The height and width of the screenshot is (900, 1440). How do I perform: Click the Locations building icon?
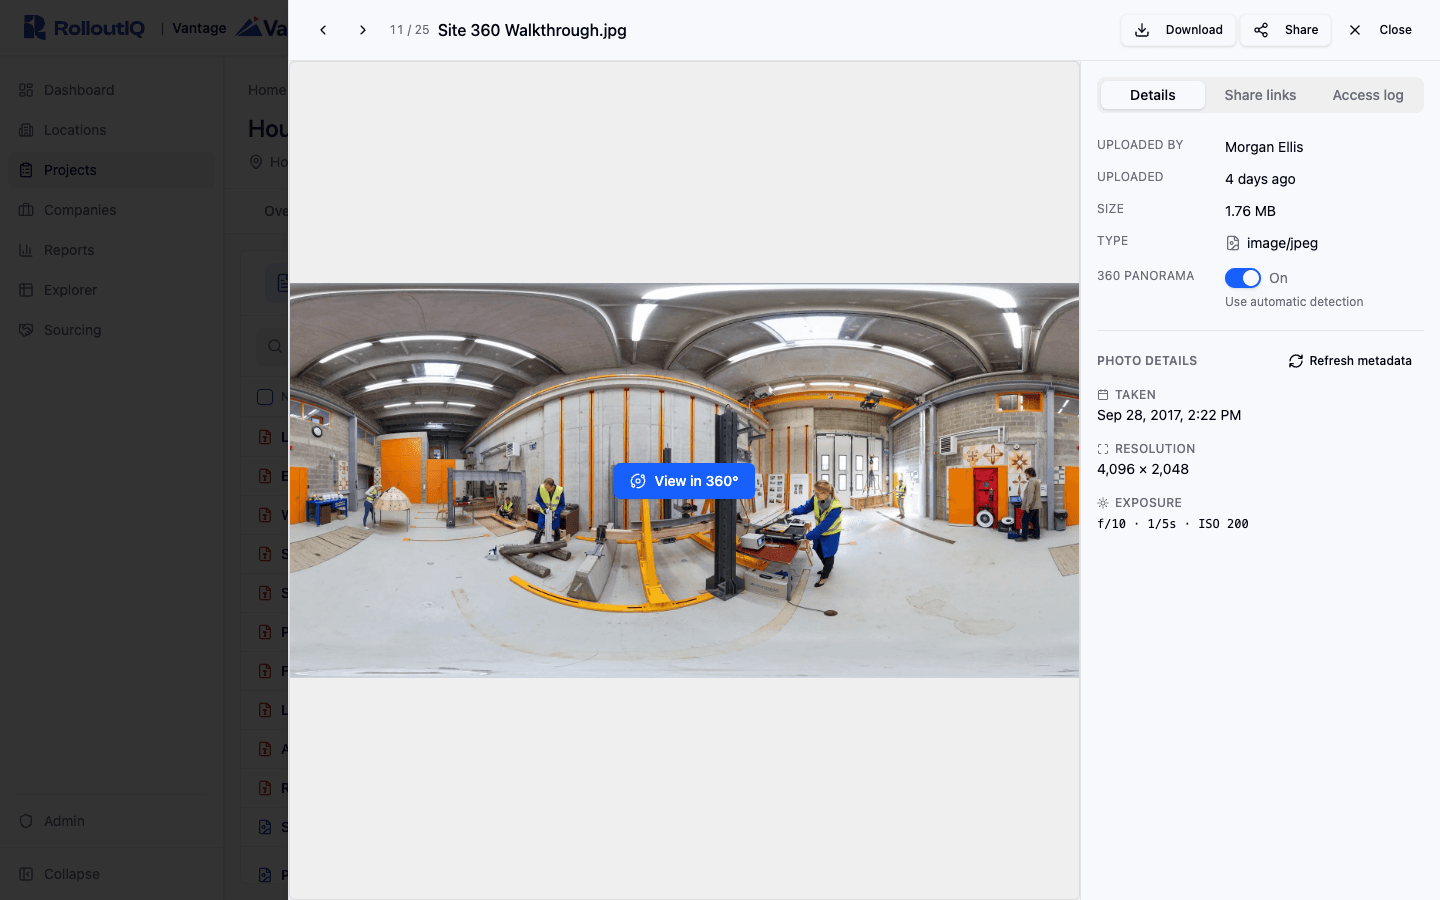click(x=26, y=130)
